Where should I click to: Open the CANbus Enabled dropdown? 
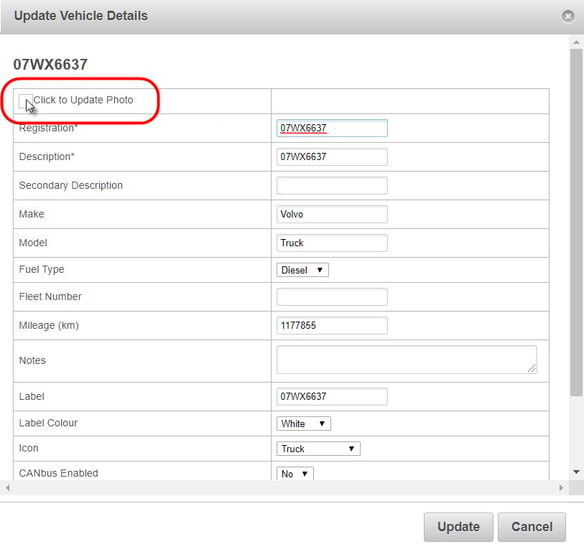point(295,473)
